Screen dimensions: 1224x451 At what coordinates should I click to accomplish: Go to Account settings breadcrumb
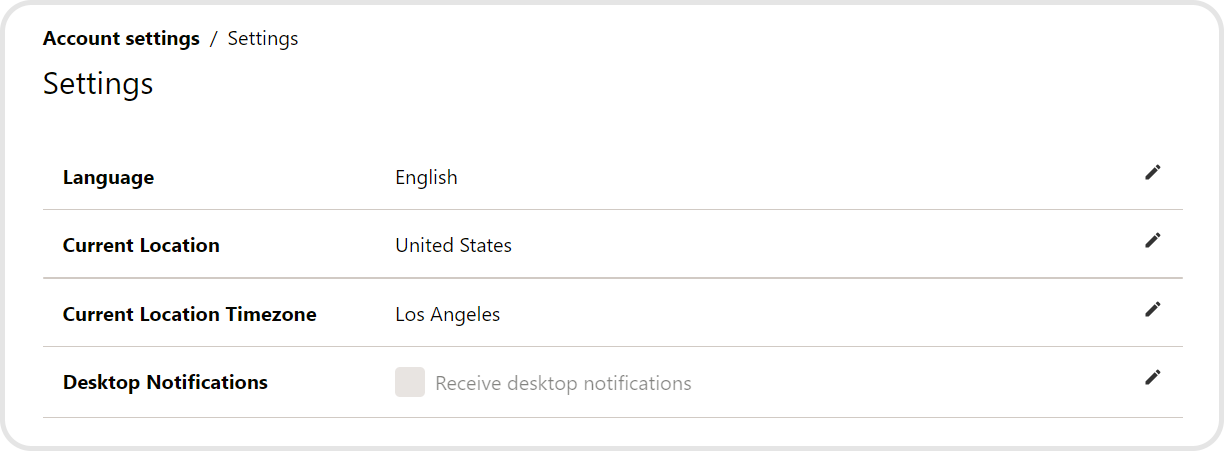(x=121, y=39)
